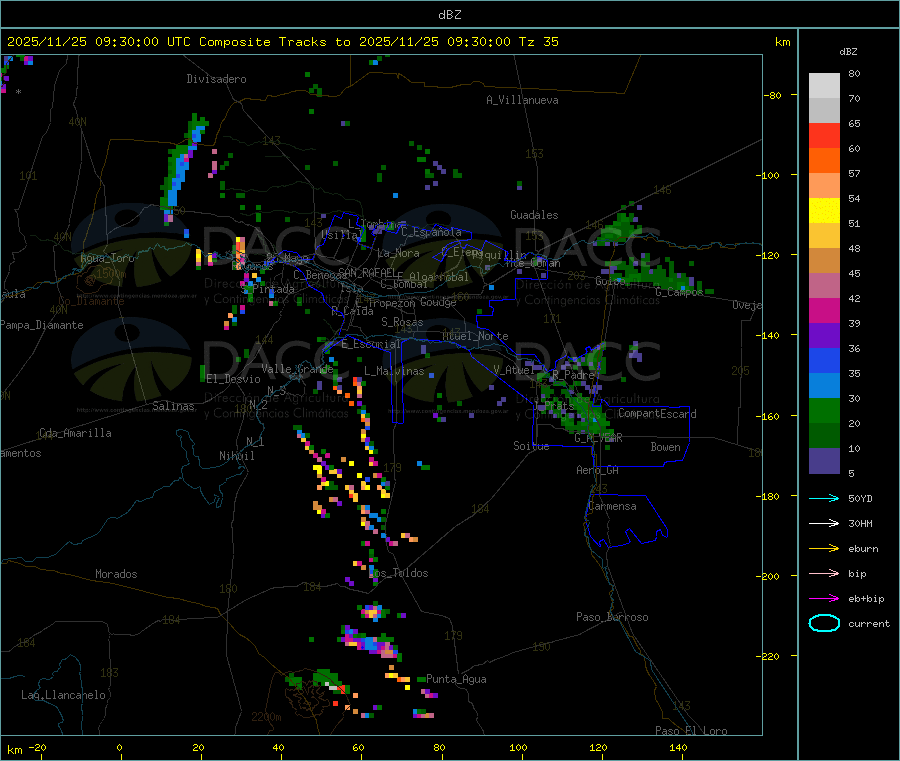Viewport: 900px width, 761px height.
Task: Click the Punta_Agua map label
Action: (456, 679)
